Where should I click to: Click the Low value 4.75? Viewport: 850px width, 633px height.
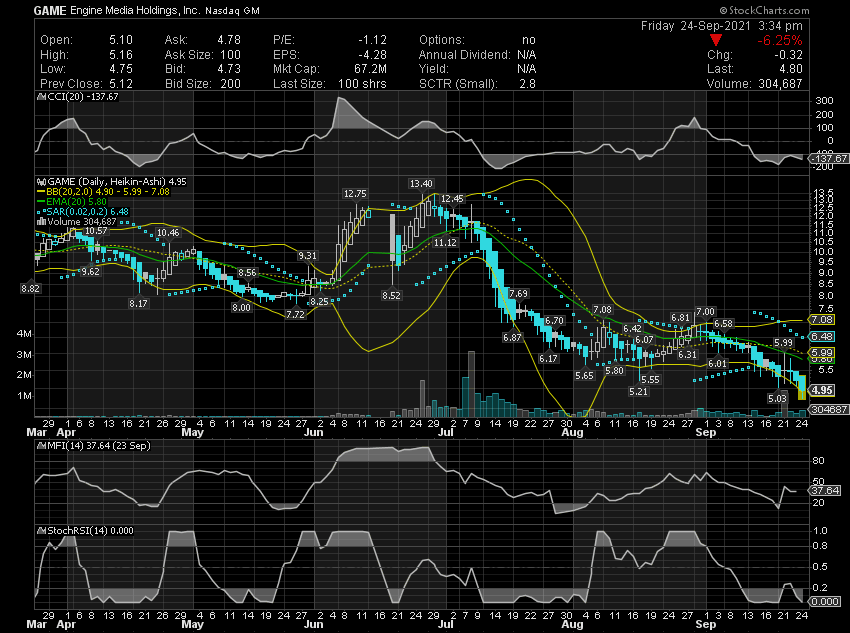pyautogui.click(x=121, y=69)
